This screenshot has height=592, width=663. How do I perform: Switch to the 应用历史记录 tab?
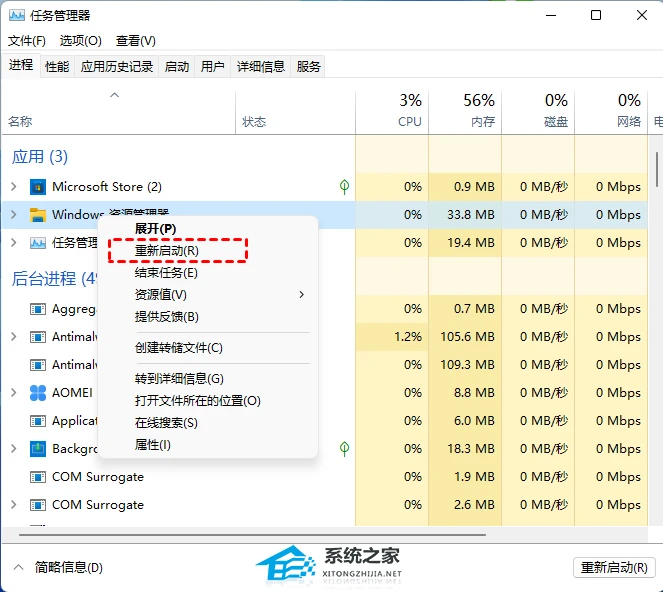click(117, 66)
